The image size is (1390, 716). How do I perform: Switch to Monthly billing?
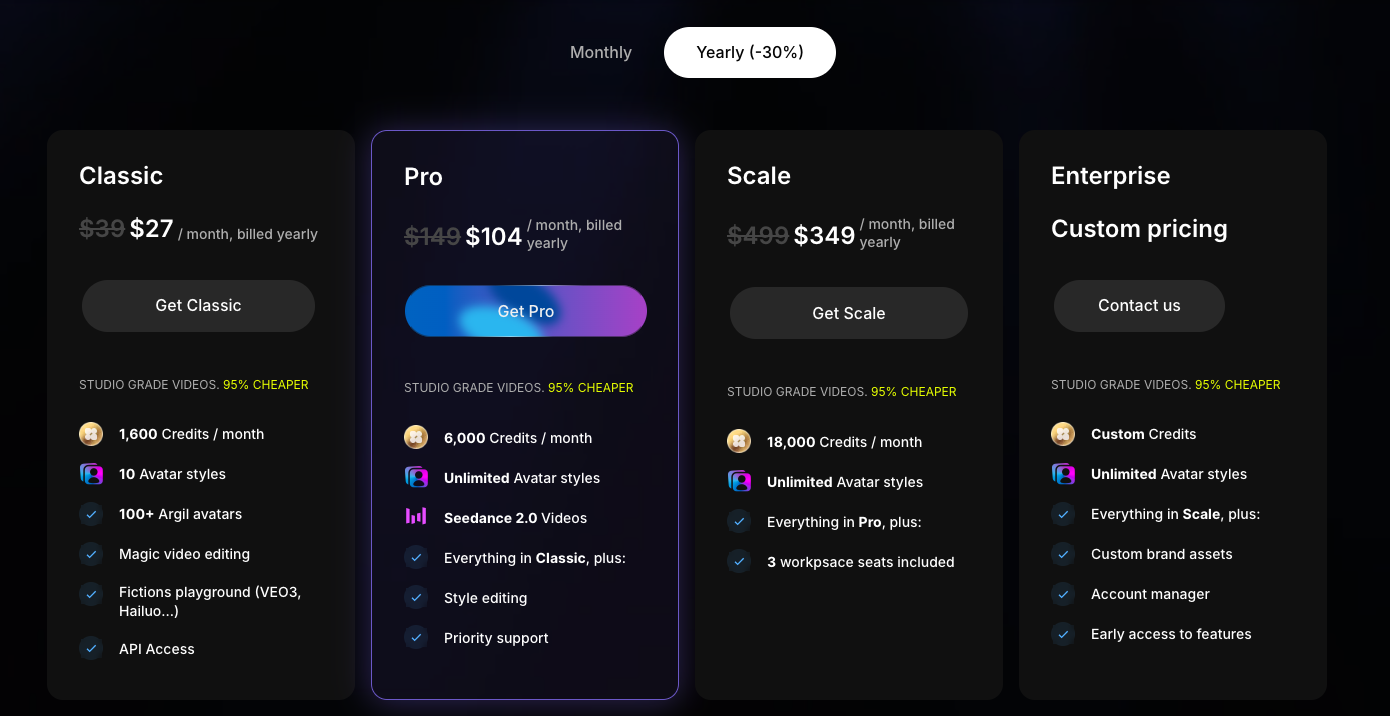point(601,52)
